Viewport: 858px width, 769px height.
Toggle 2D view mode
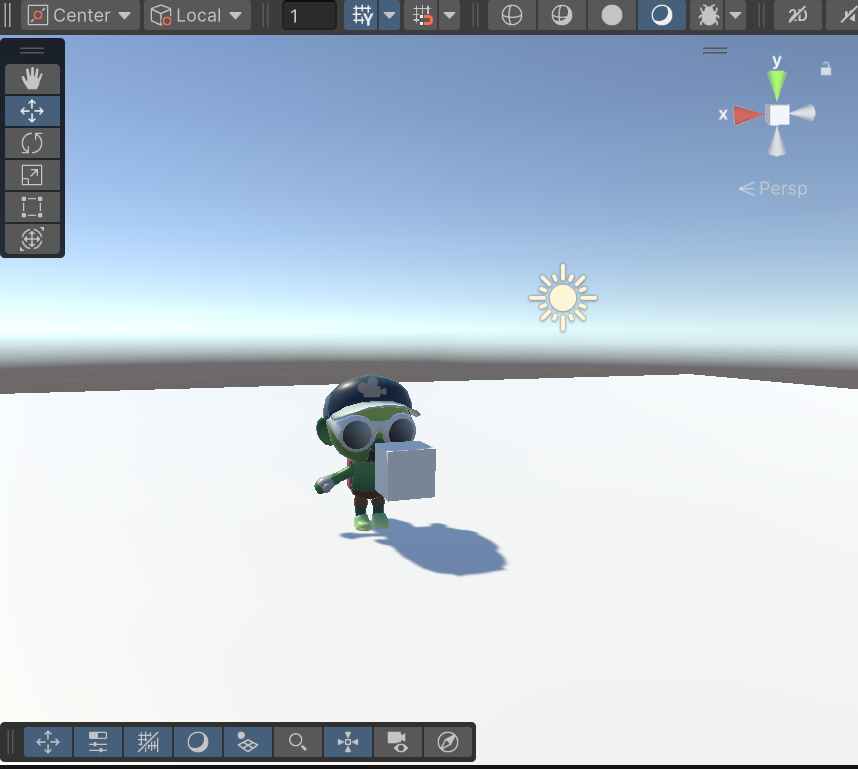pos(797,15)
